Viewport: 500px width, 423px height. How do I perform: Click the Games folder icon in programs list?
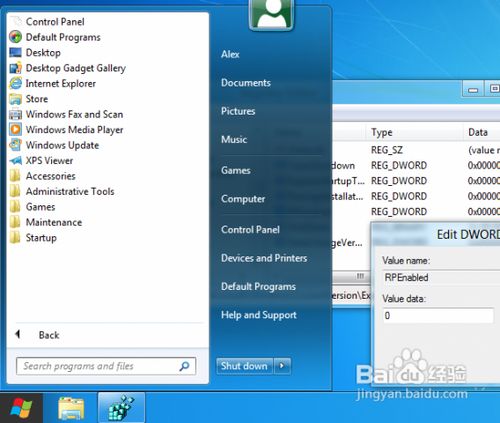(x=15, y=207)
